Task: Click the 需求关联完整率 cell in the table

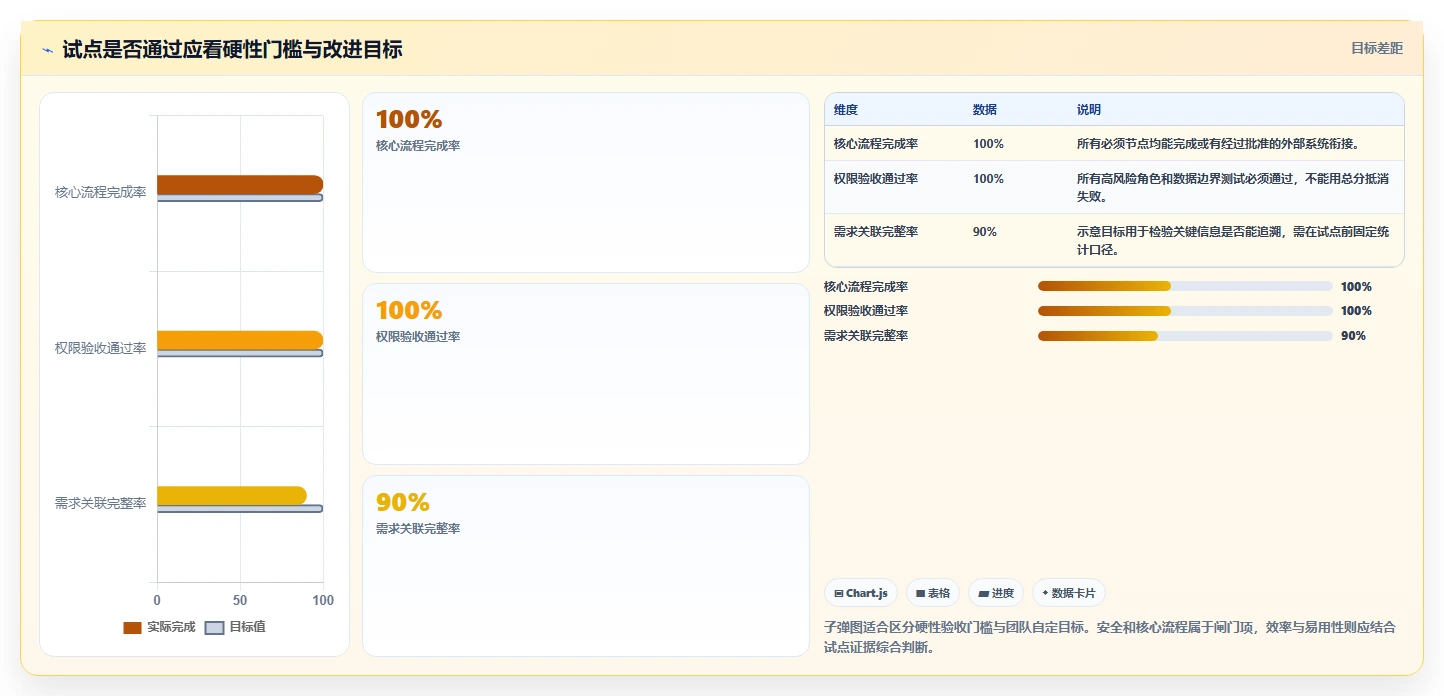Action: tap(876, 232)
